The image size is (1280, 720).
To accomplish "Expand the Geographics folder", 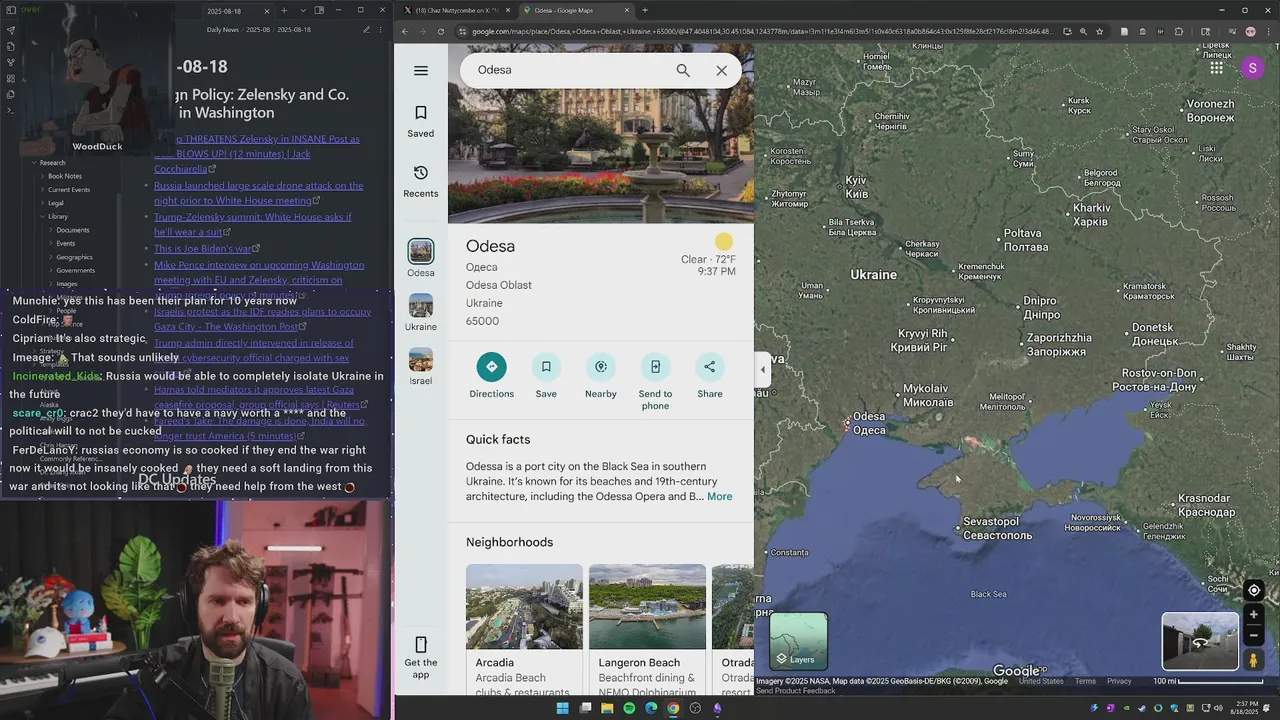I will pyautogui.click(x=51, y=257).
